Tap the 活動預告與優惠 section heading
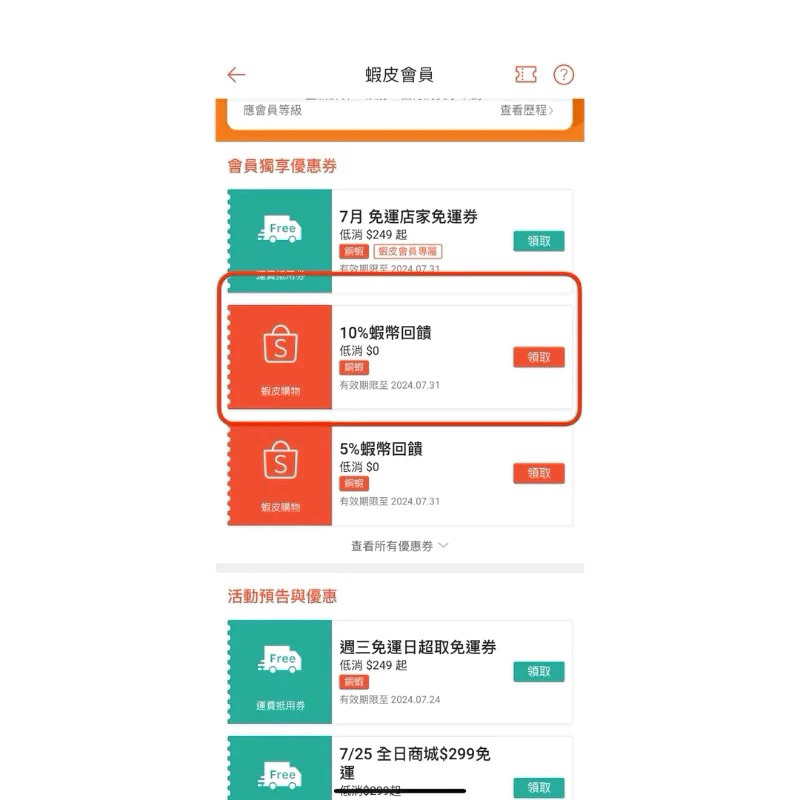The height and width of the screenshot is (800, 800). click(x=282, y=596)
